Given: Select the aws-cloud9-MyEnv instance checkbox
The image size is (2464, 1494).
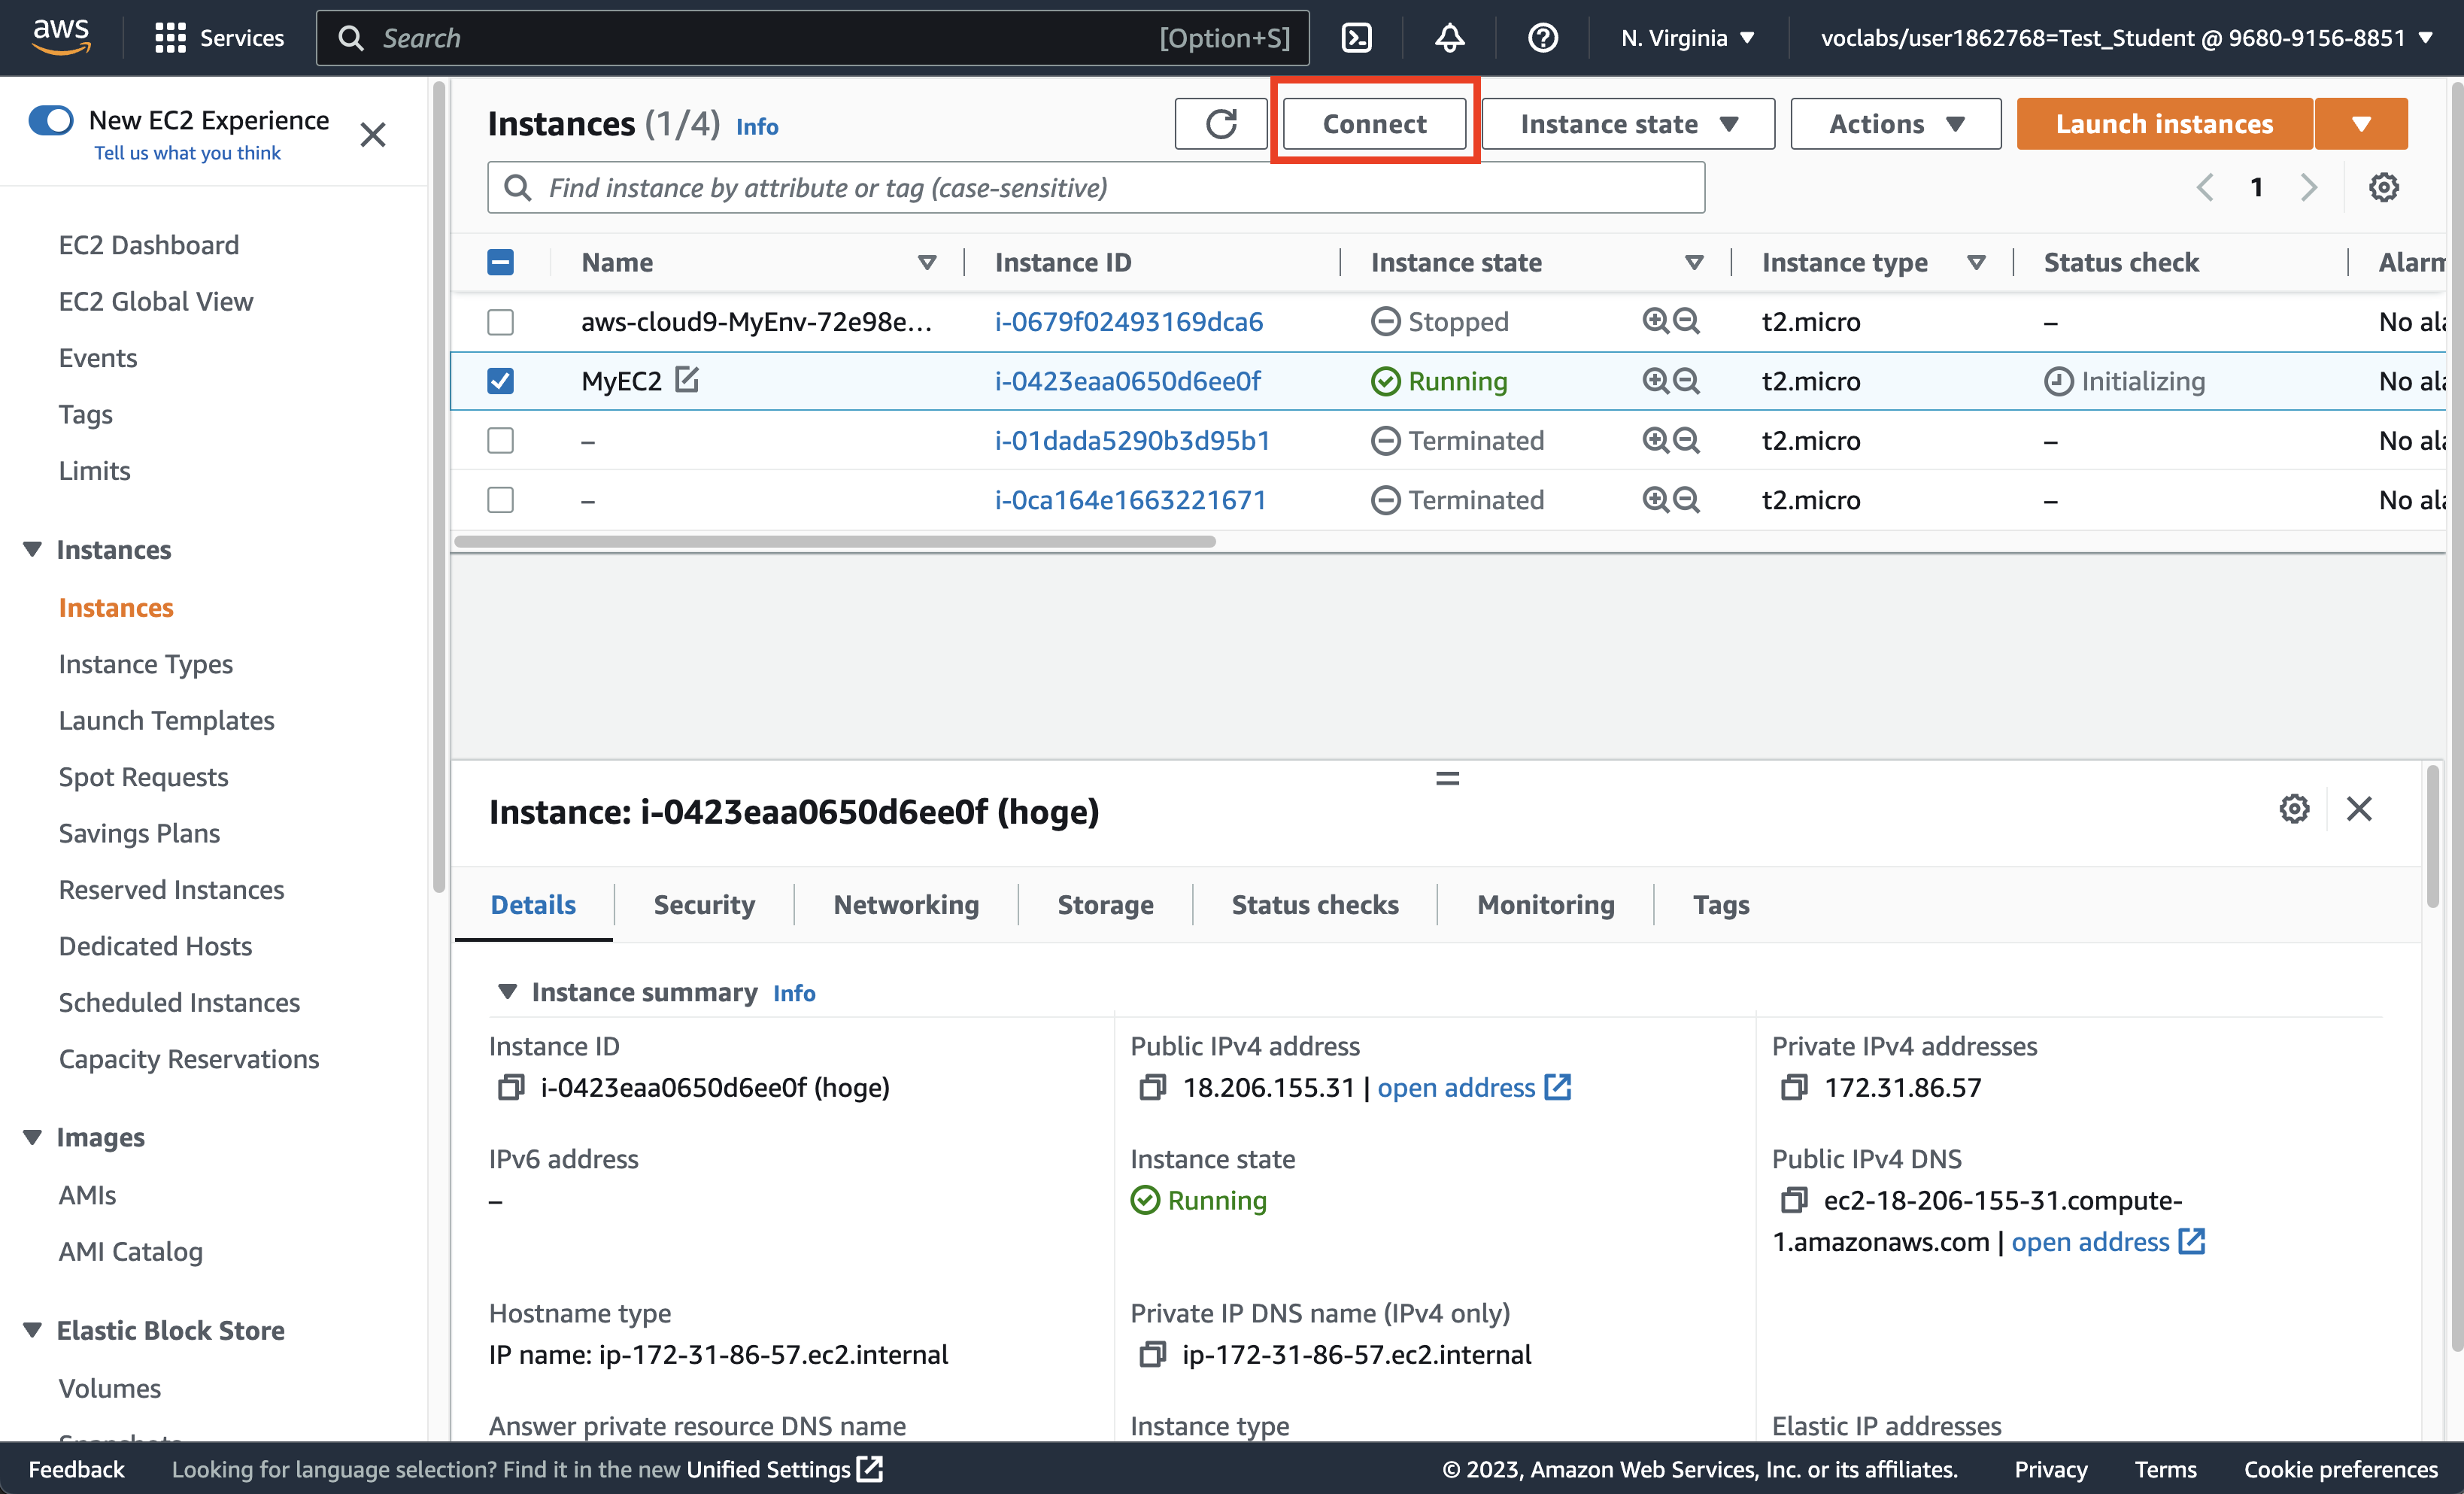Looking at the screenshot, I should point(500,322).
